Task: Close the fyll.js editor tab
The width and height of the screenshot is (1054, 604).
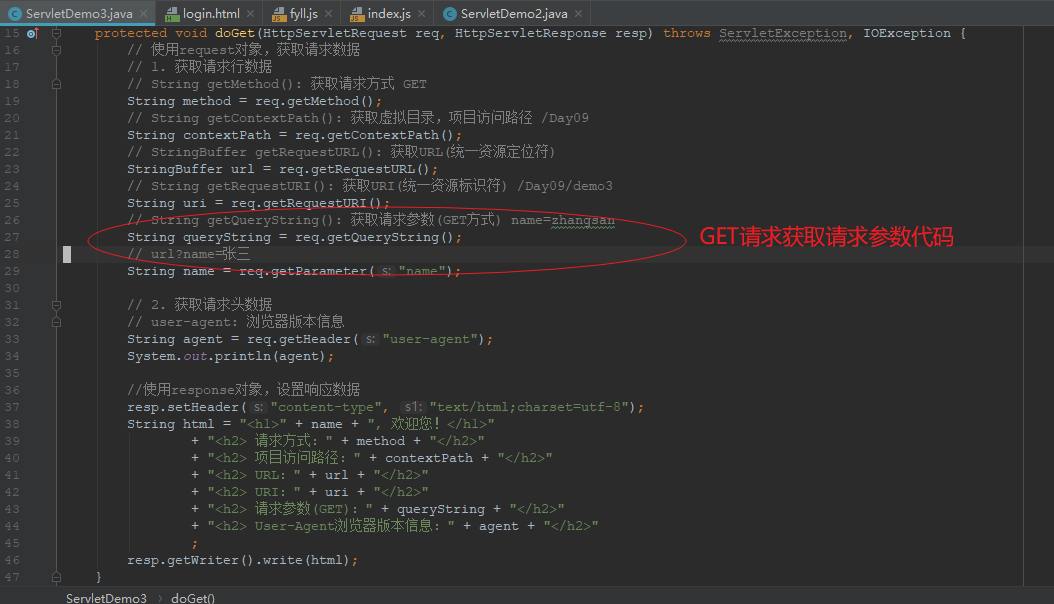Action: (x=327, y=14)
